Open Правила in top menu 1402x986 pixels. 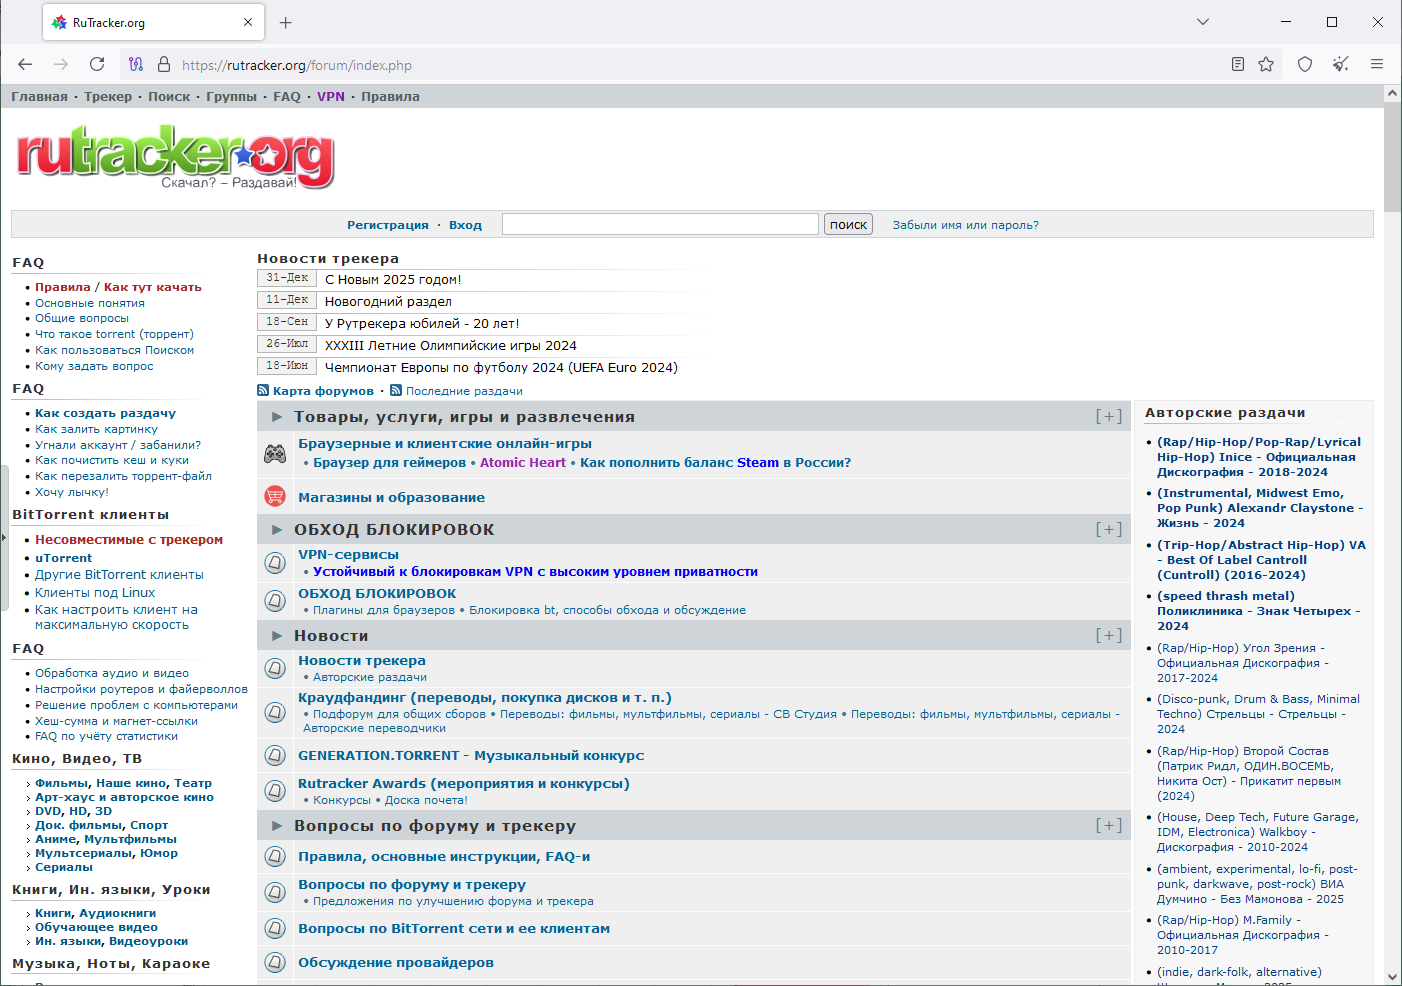(x=390, y=97)
